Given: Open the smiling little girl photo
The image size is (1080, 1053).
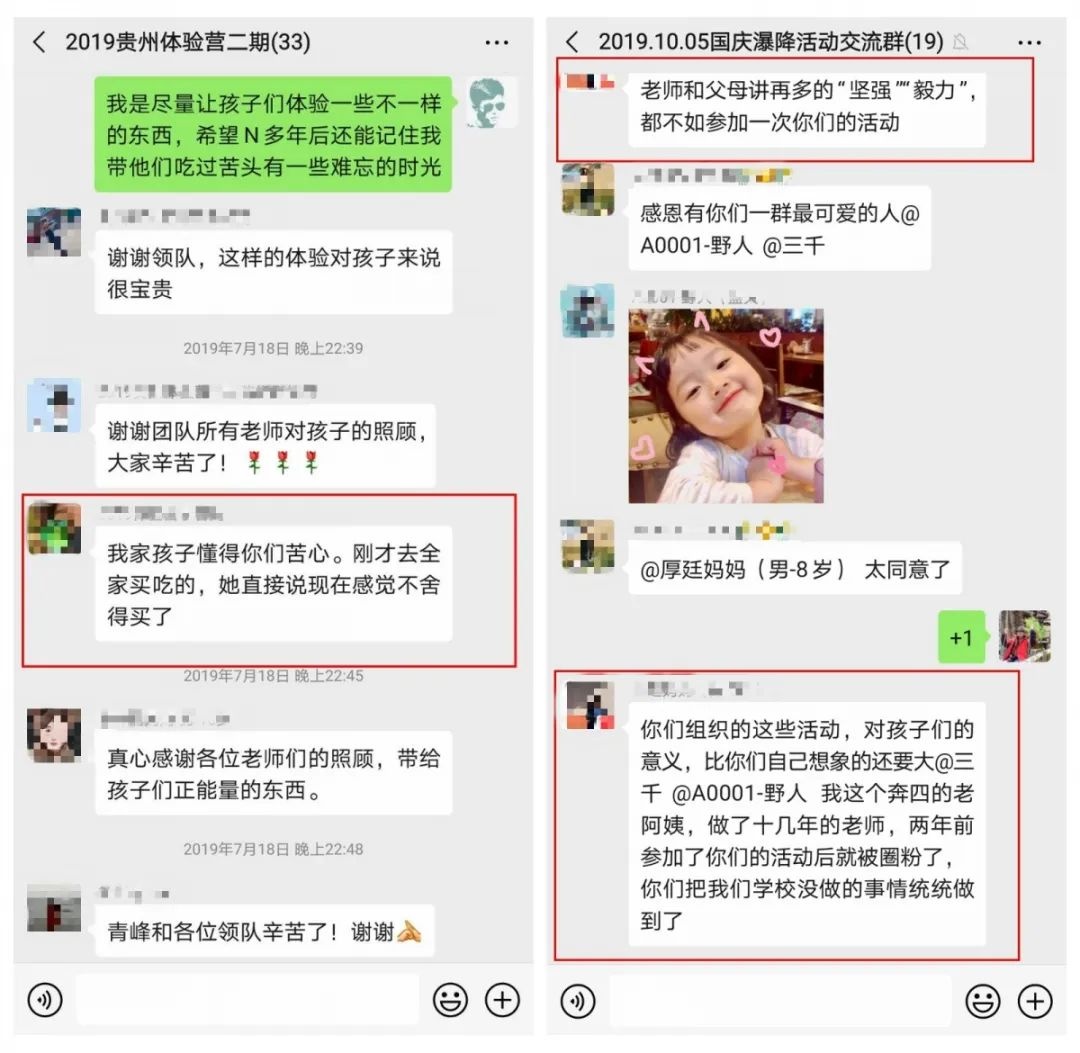Looking at the screenshot, I should (726, 406).
